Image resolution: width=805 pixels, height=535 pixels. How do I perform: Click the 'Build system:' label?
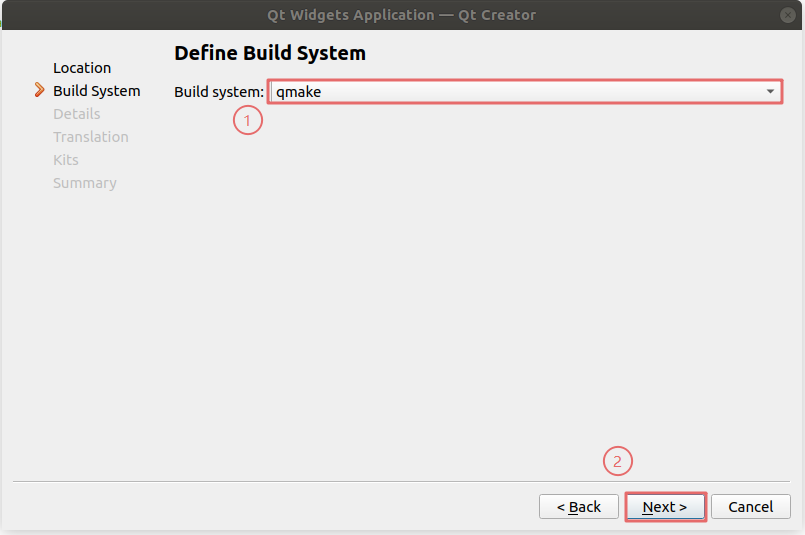click(219, 92)
